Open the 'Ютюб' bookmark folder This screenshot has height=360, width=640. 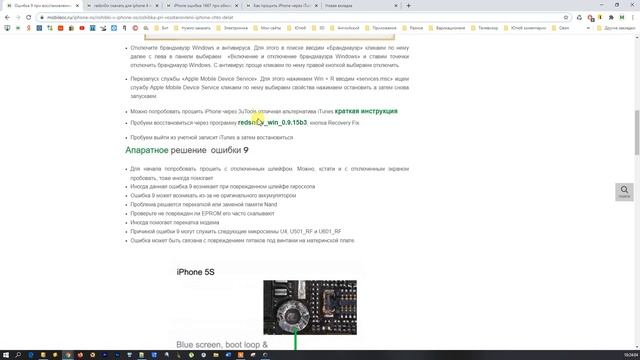(297, 28)
